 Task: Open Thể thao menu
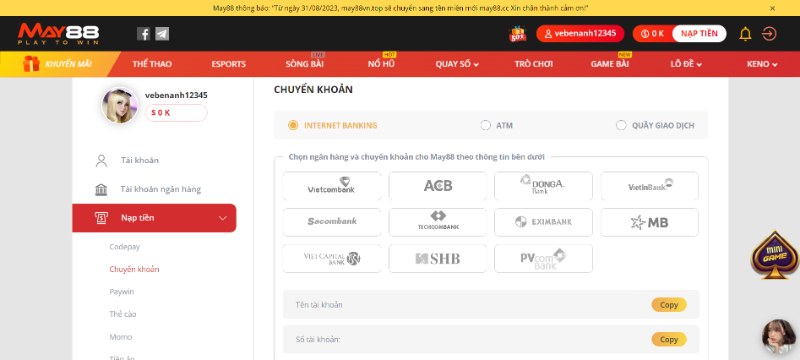point(152,64)
